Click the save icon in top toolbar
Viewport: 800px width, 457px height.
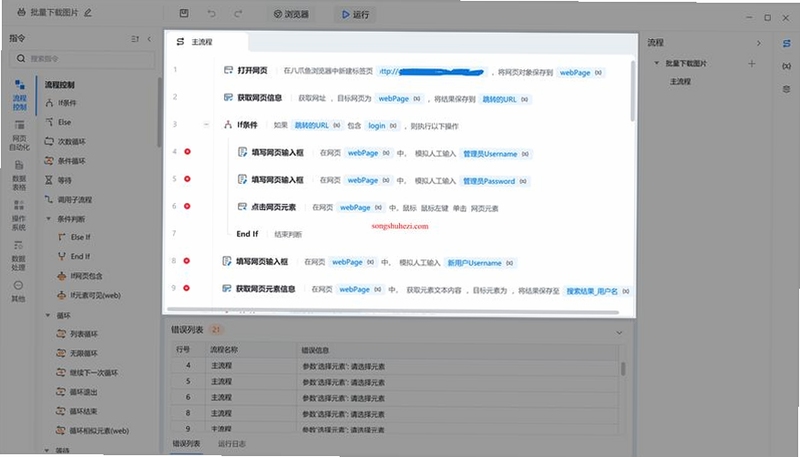pos(184,14)
